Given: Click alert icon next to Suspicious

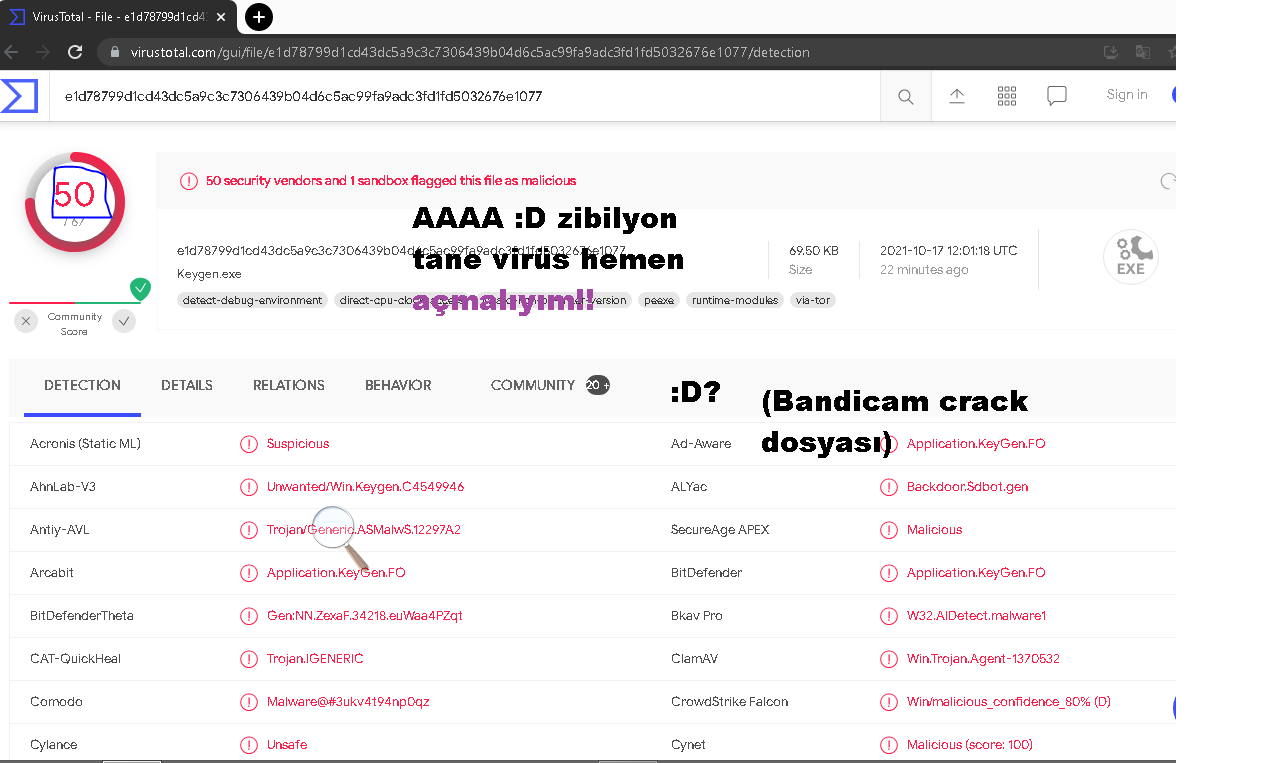Looking at the screenshot, I should [249, 444].
